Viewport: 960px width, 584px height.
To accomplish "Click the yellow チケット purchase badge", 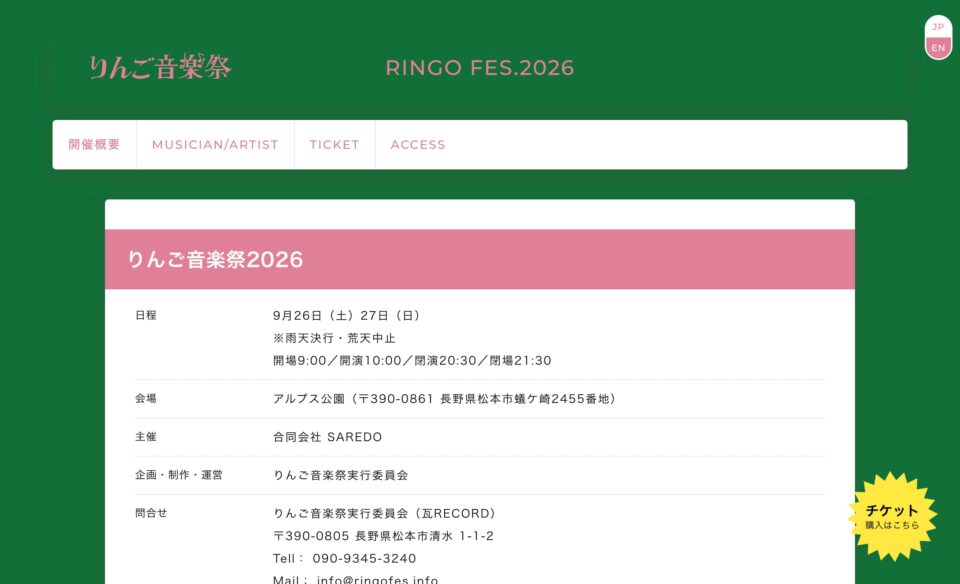I will pyautogui.click(x=892, y=516).
